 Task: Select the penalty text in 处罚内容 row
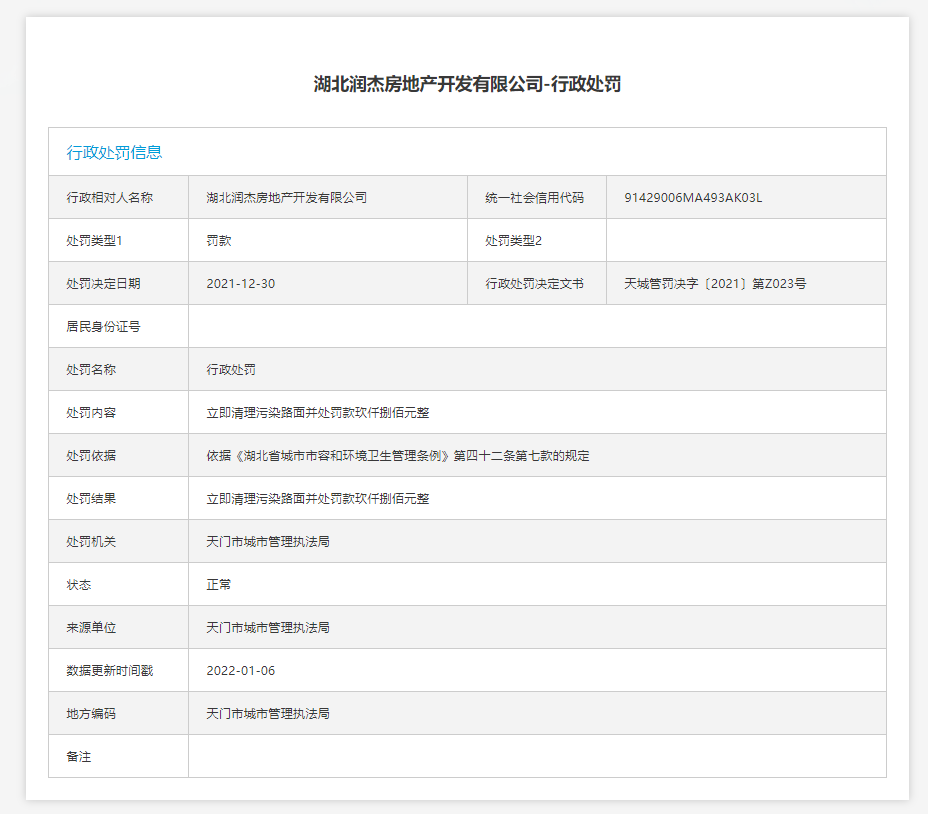click(x=318, y=413)
